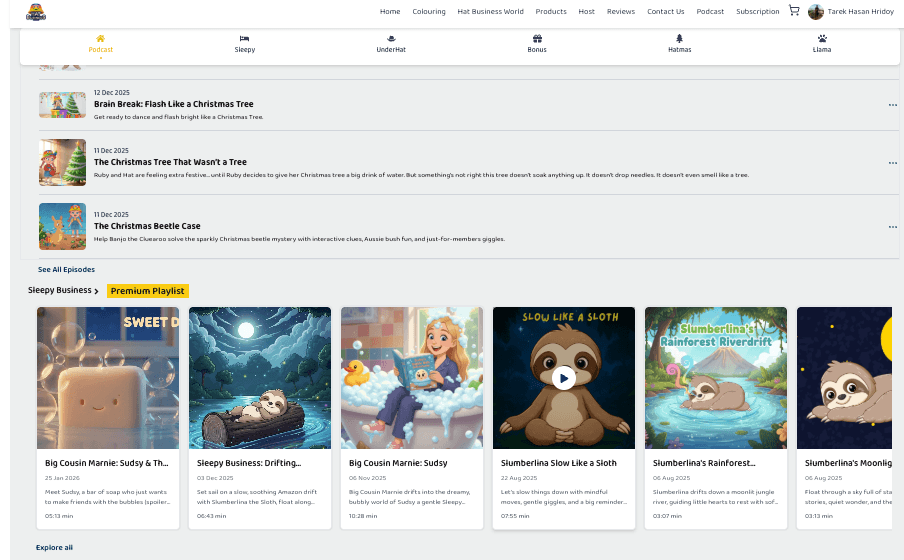The width and height of the screenshot is (904, 560).
Task: Click the site logo in header
Action: point(36,12)
